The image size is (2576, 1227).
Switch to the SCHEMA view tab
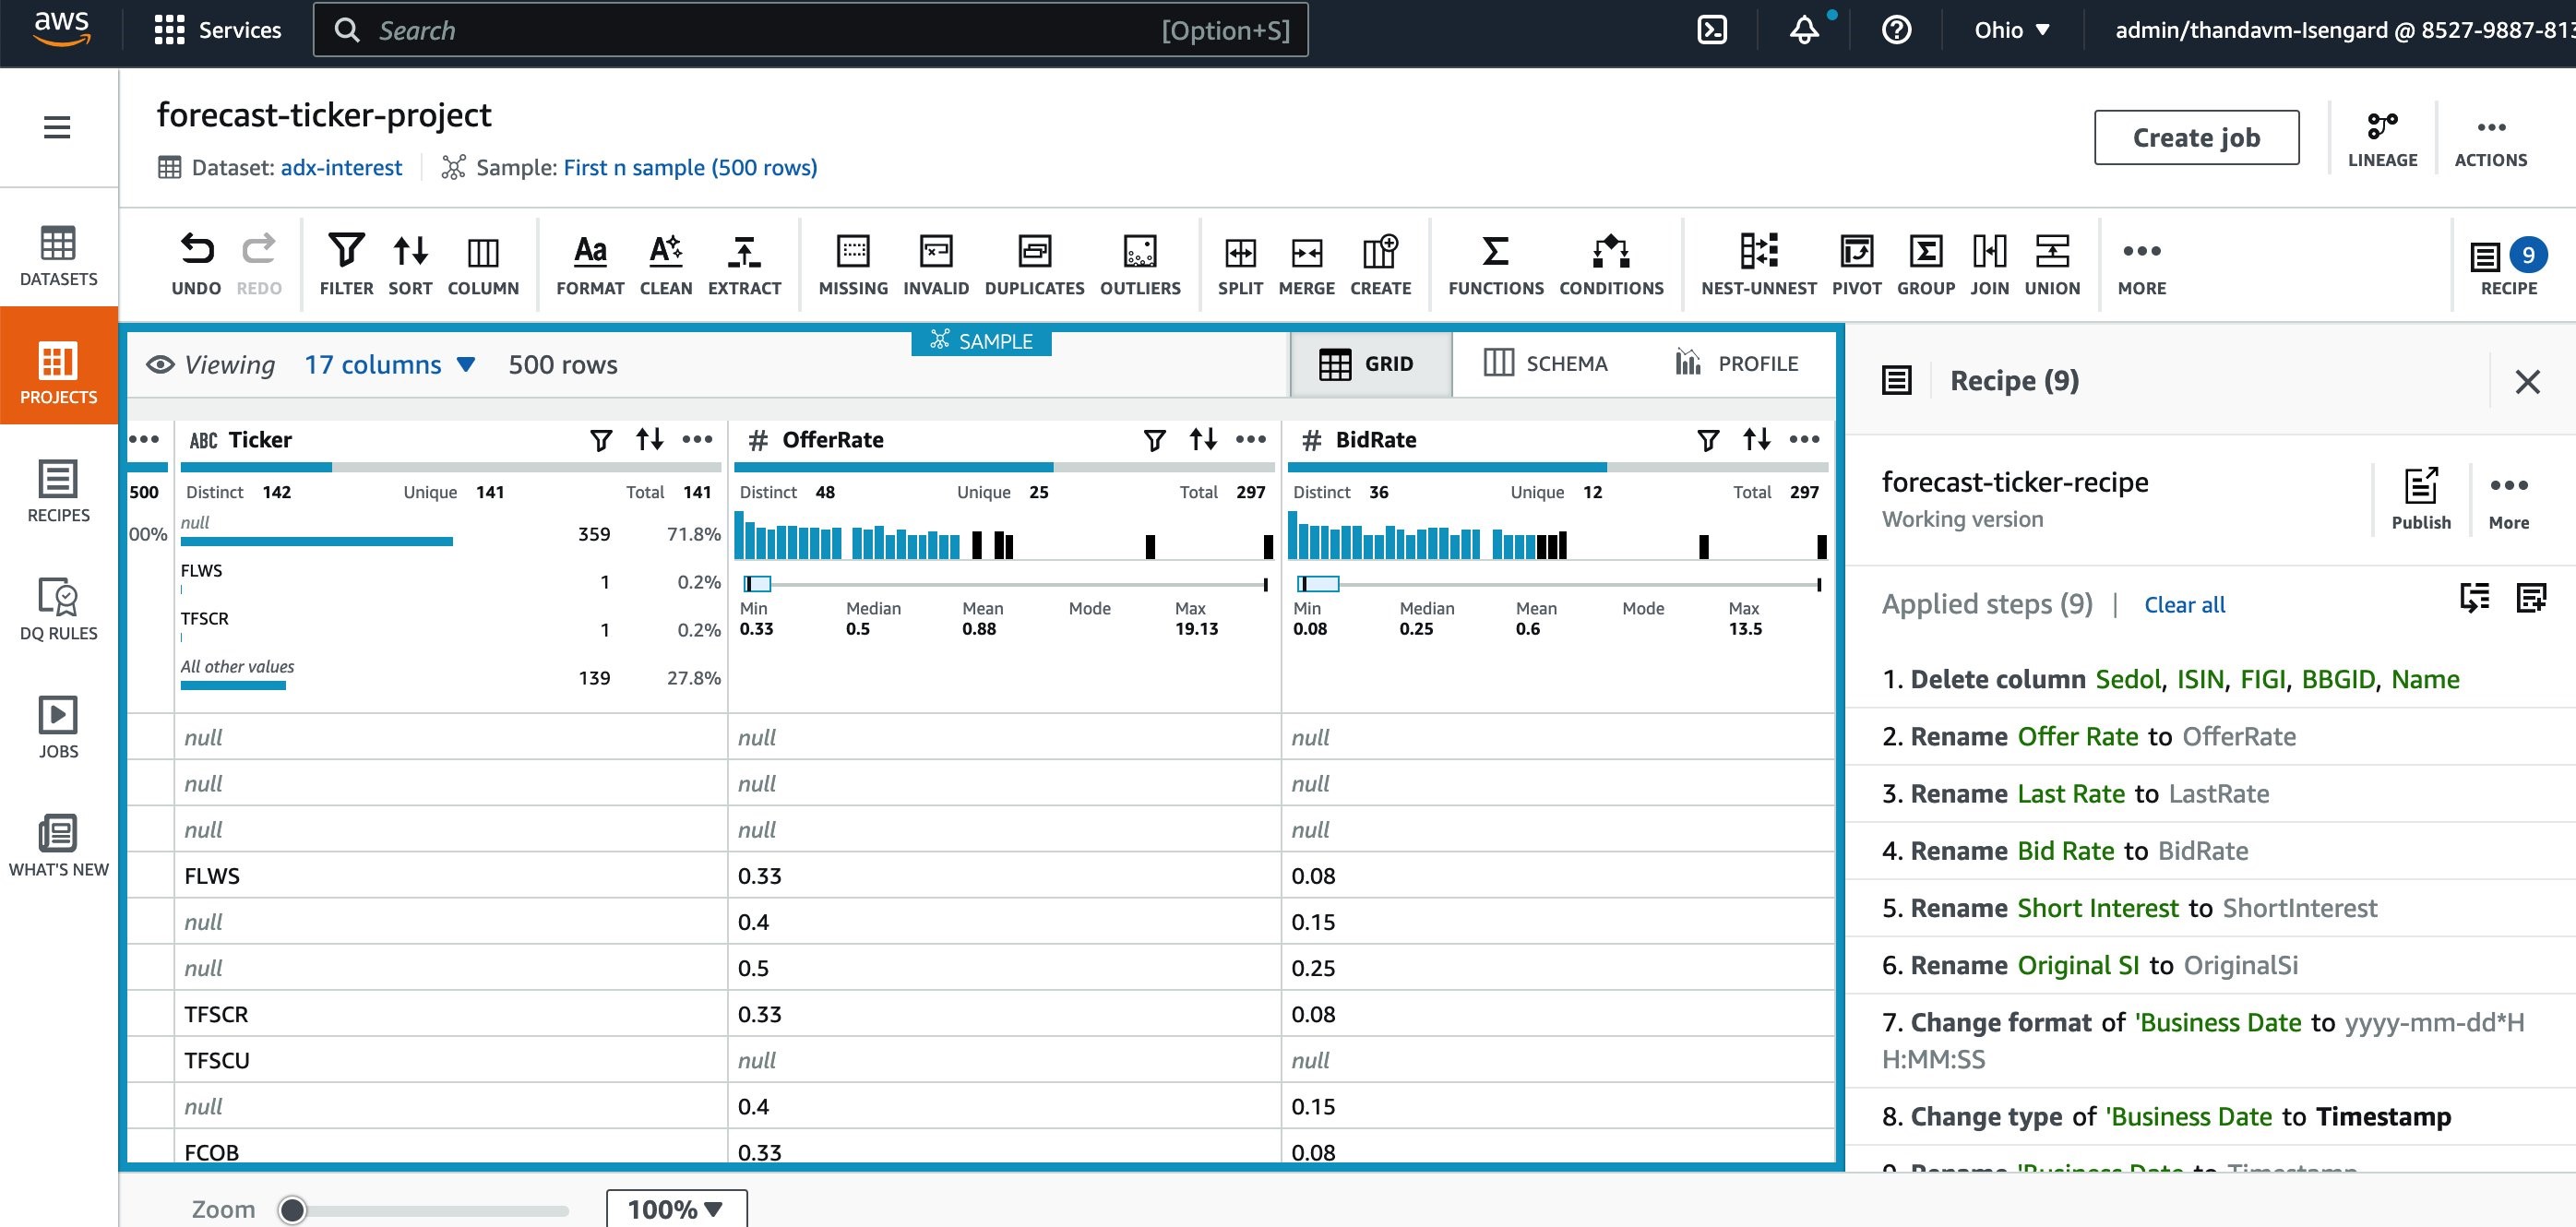point(1545,363)
